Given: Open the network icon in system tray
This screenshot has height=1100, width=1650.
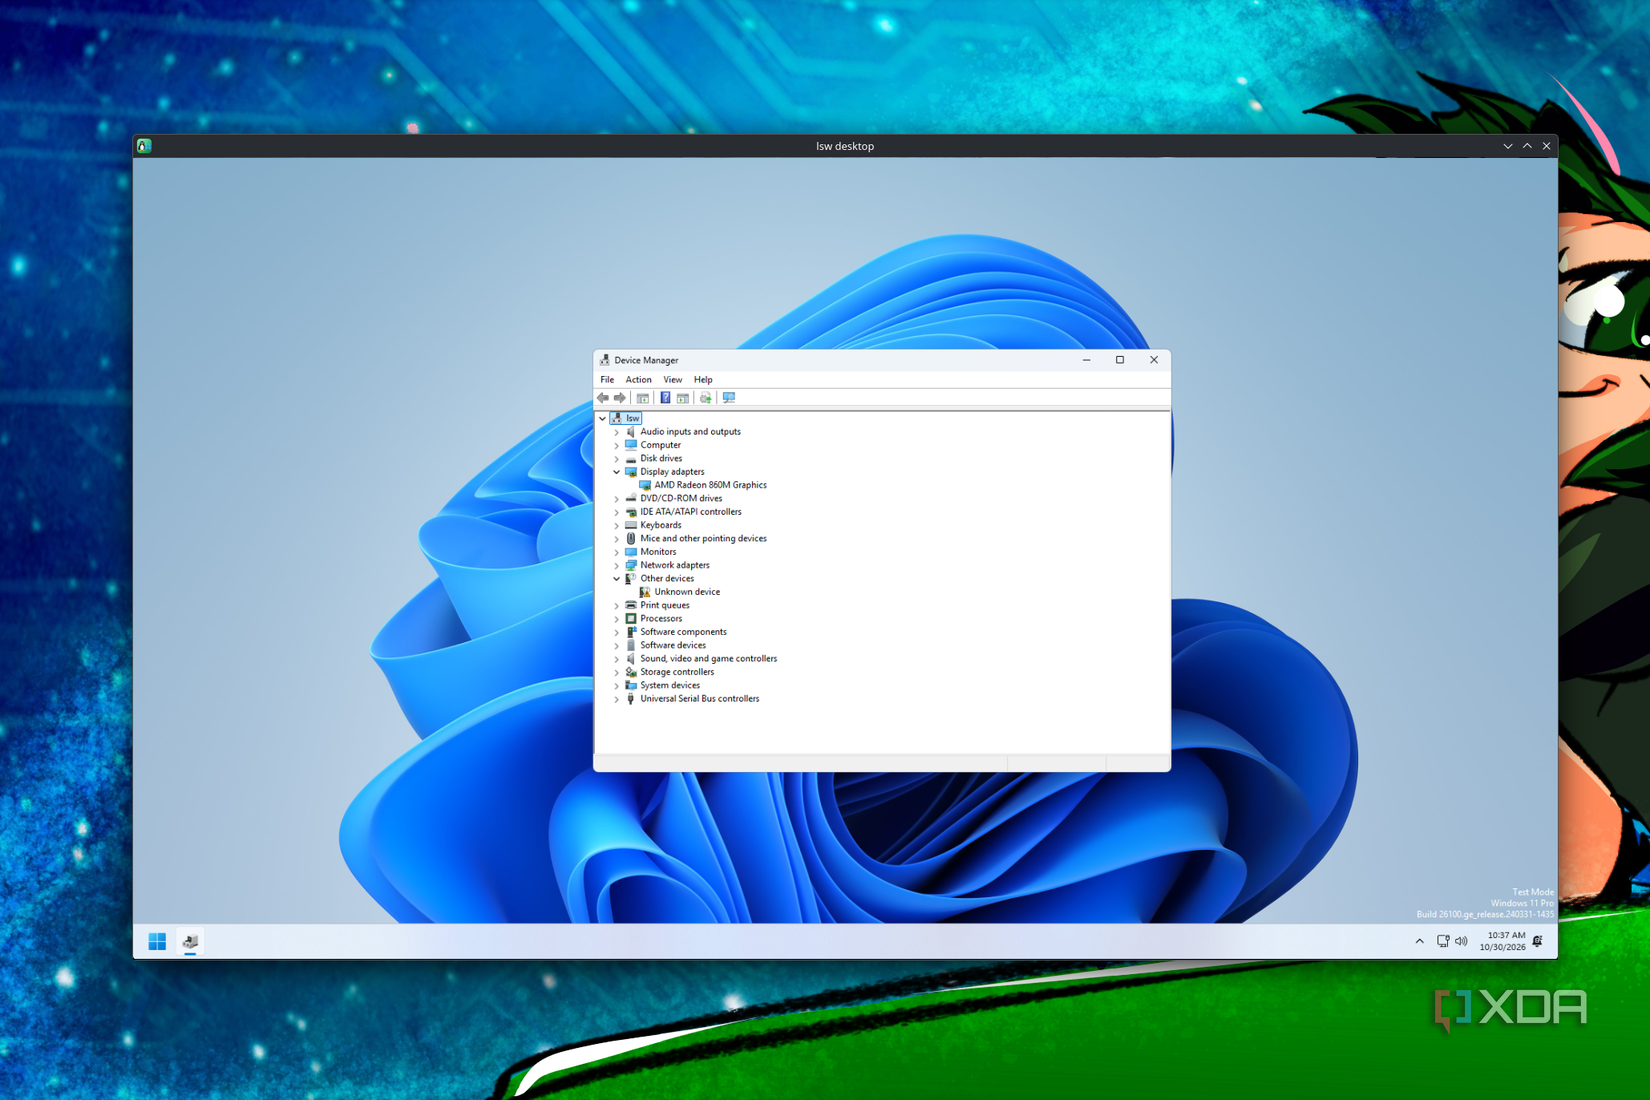Looking at the screenshot, I should coord(1443,941).
